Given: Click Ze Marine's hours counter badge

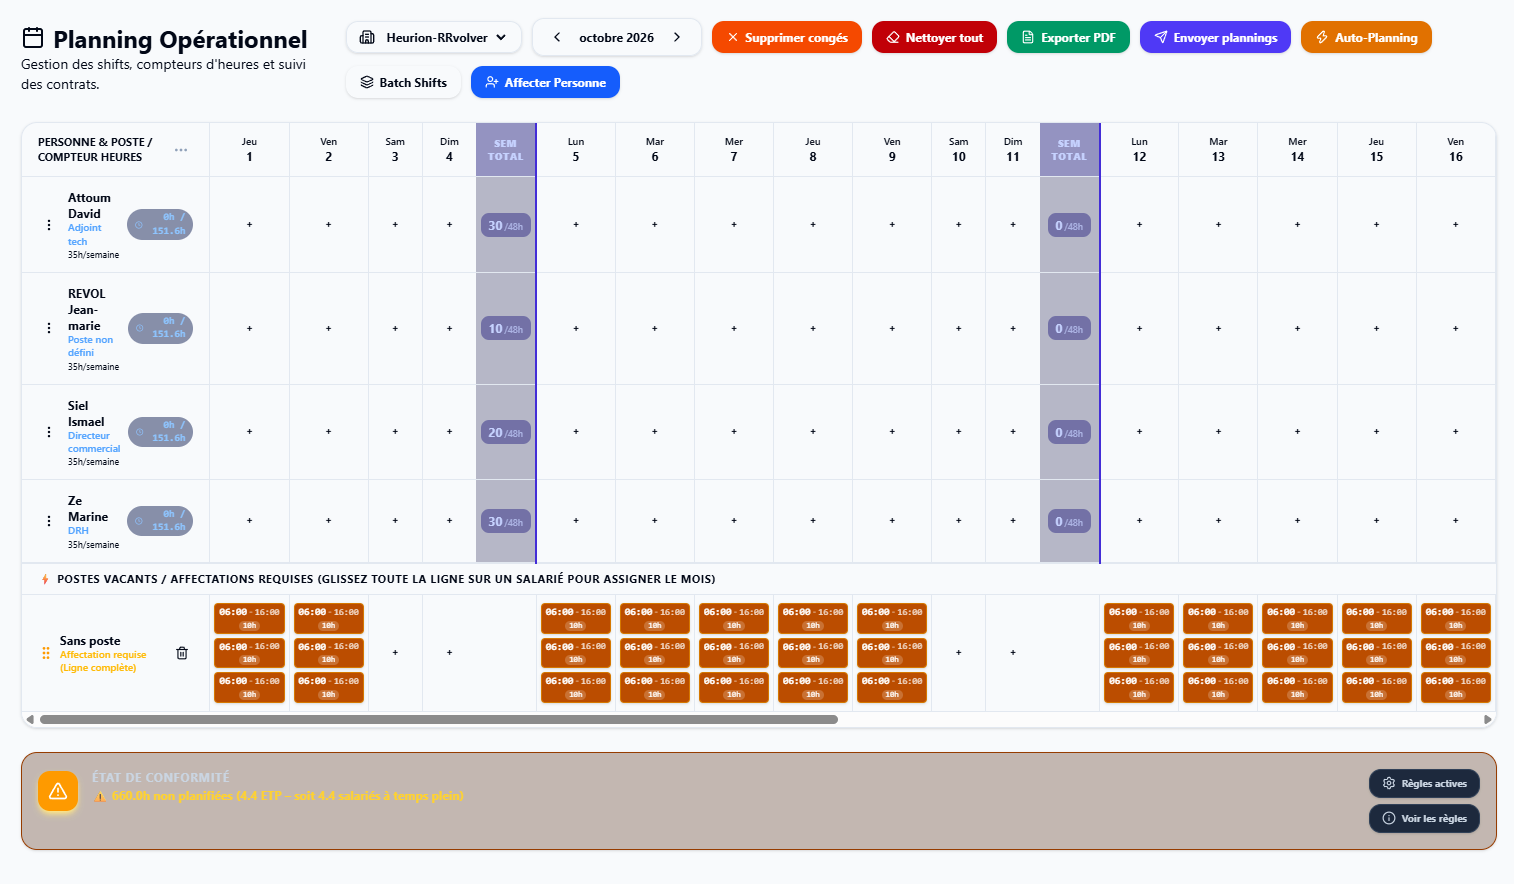Looking at the screenshot, I should click(x=160, y=521).
